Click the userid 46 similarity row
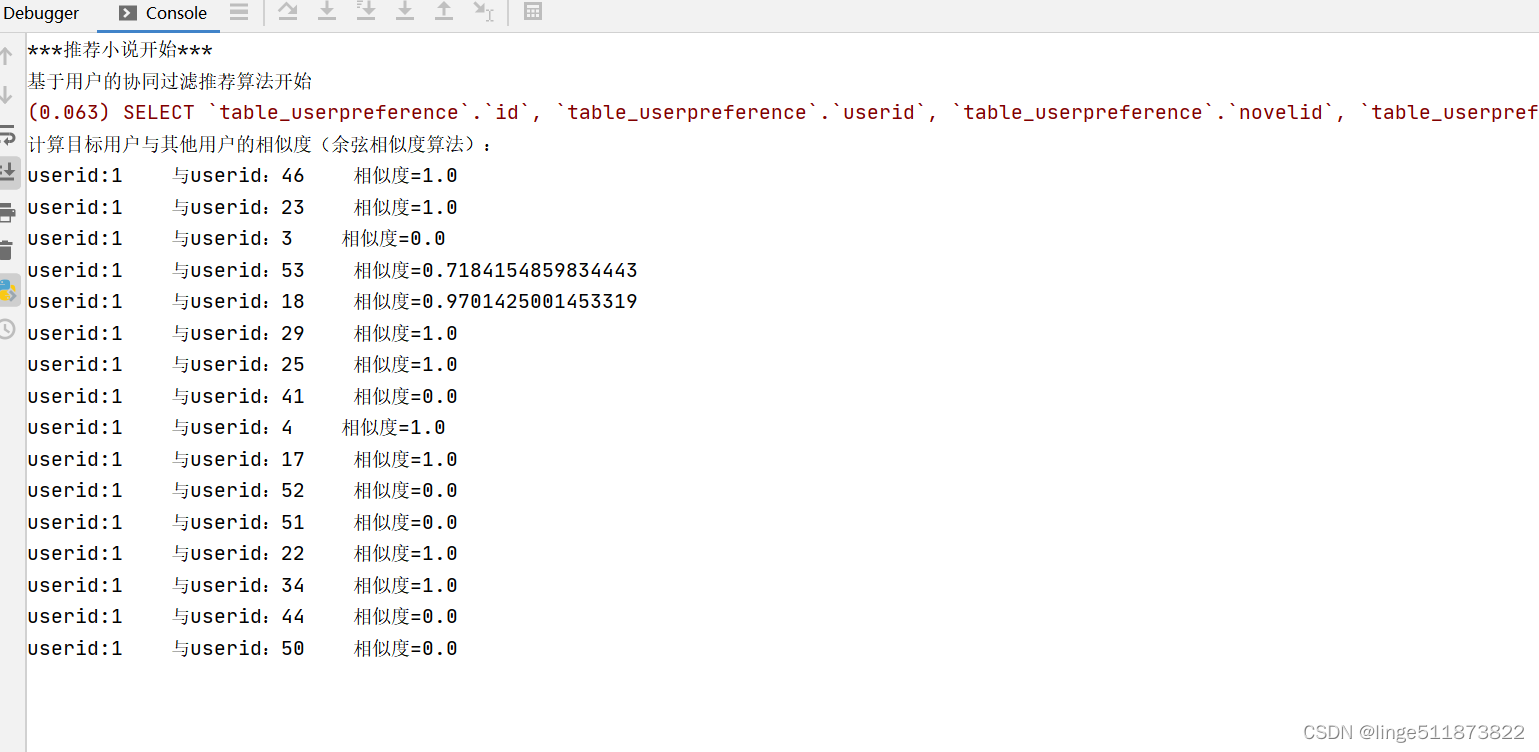The width and height of the screenshot is (1539, 752). point(242,176)
